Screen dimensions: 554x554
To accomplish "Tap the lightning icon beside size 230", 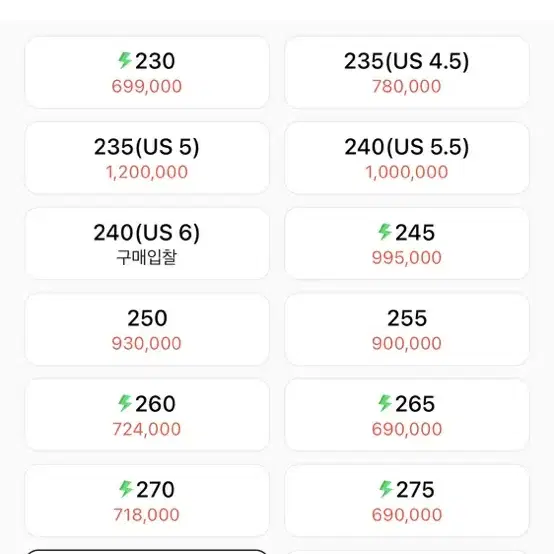I will click(x=125, y=60).
